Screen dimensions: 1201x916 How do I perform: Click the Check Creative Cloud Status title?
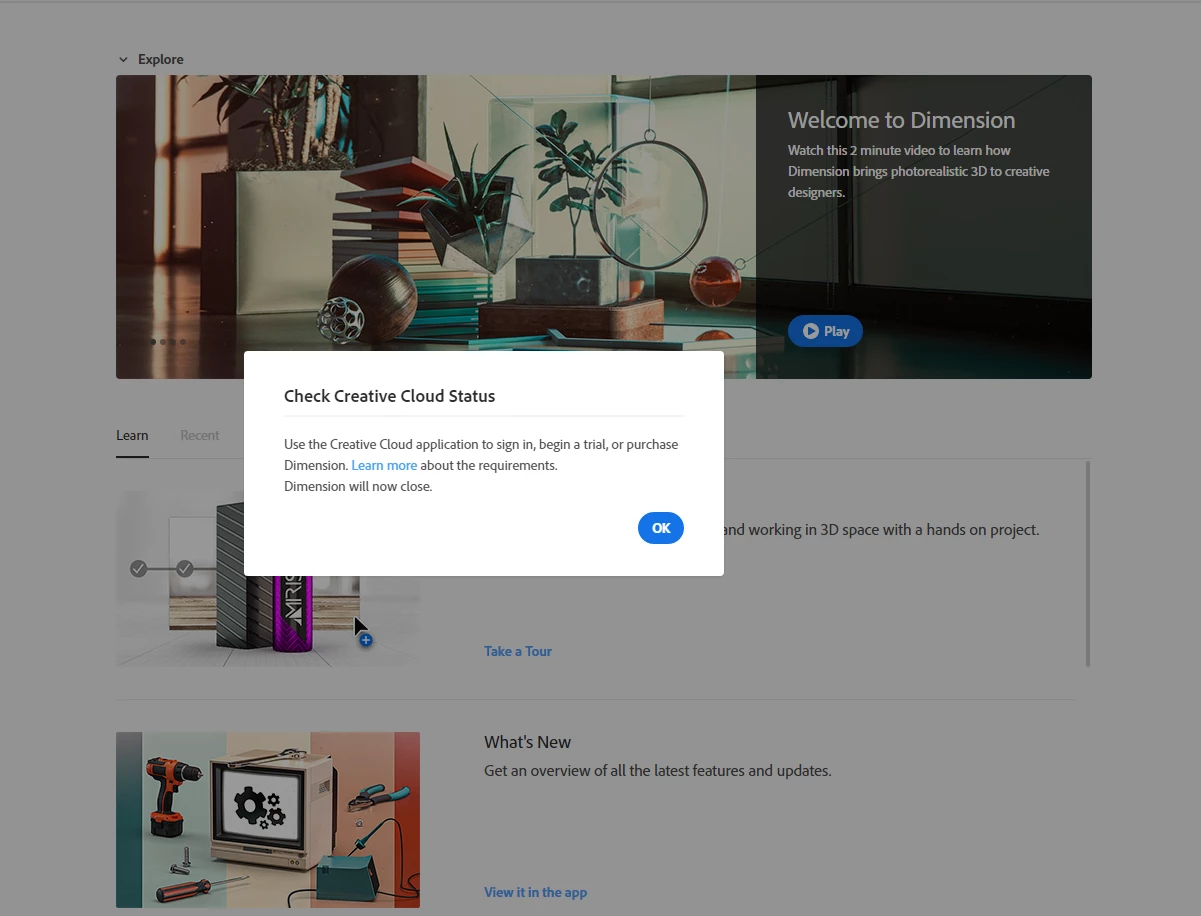click(389, 396)
